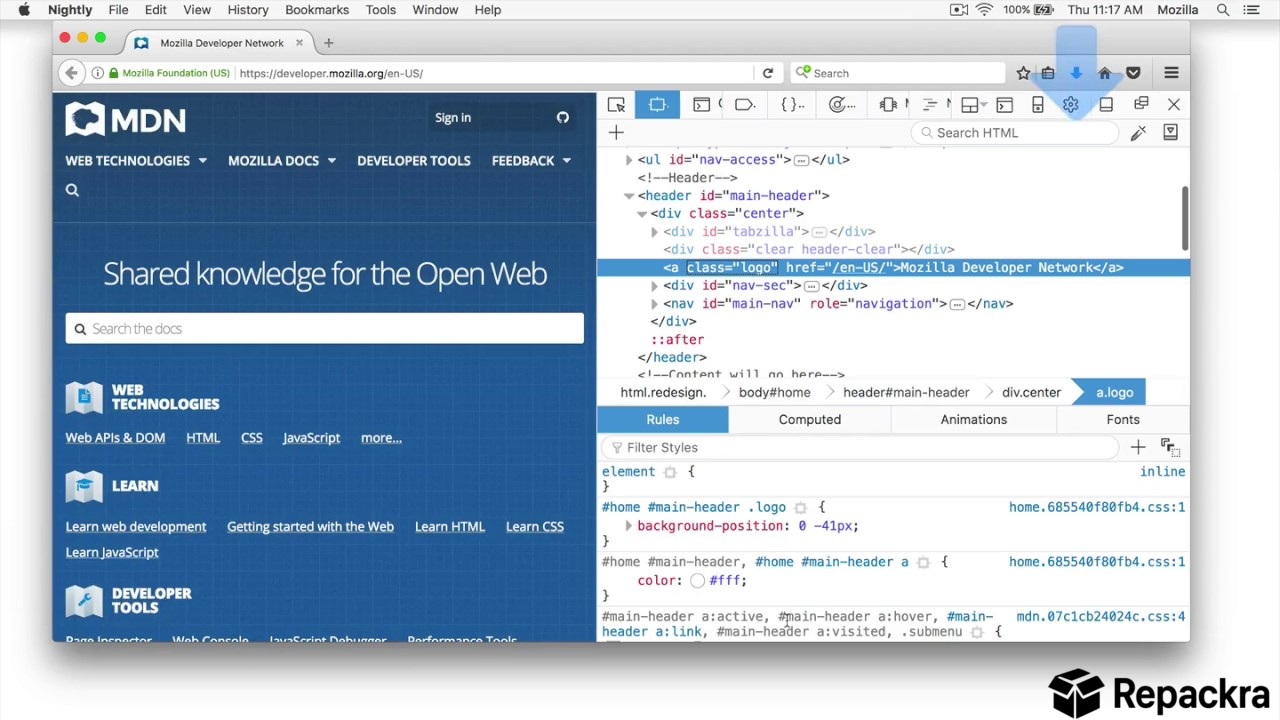Select header#main-header in the breadcrumbs
1280x720 pixels.
906,393
